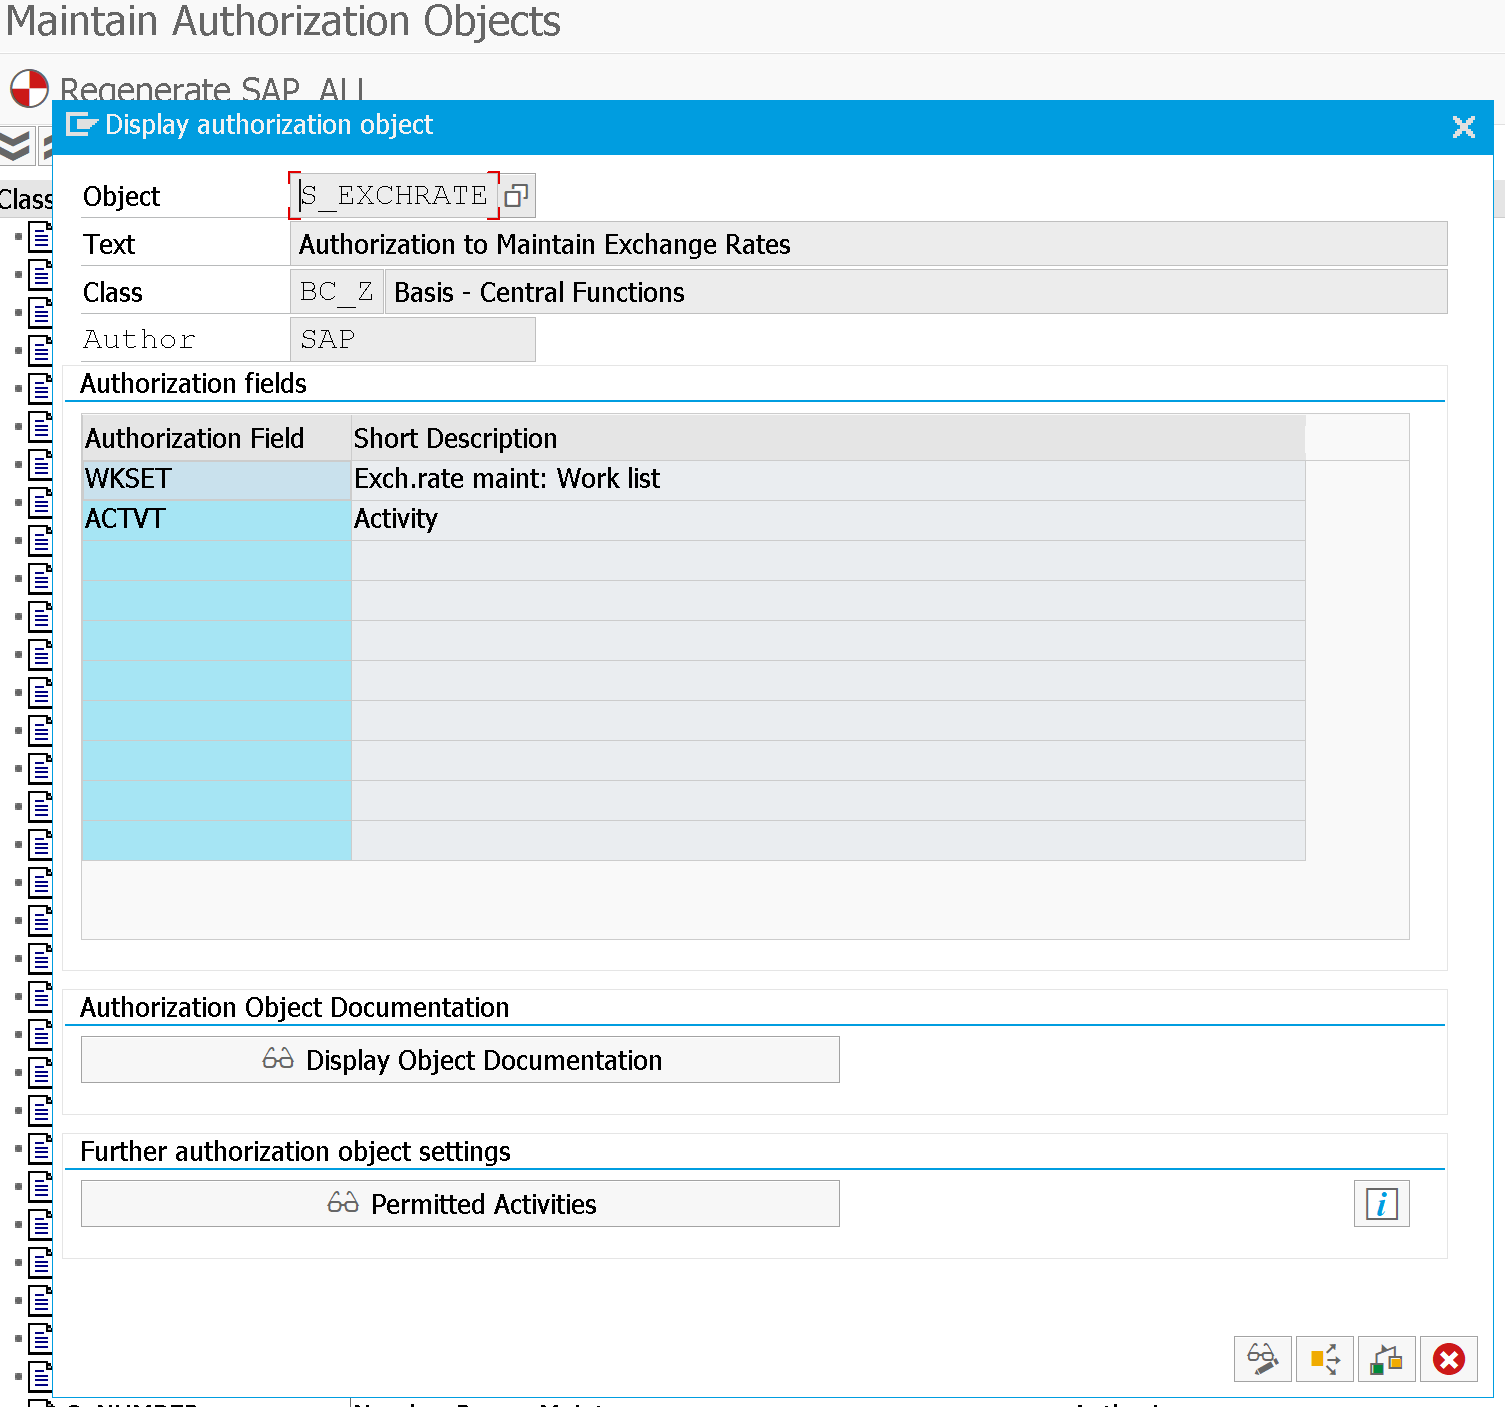Click the Author field containing SAP

click(x=412, y=340)
